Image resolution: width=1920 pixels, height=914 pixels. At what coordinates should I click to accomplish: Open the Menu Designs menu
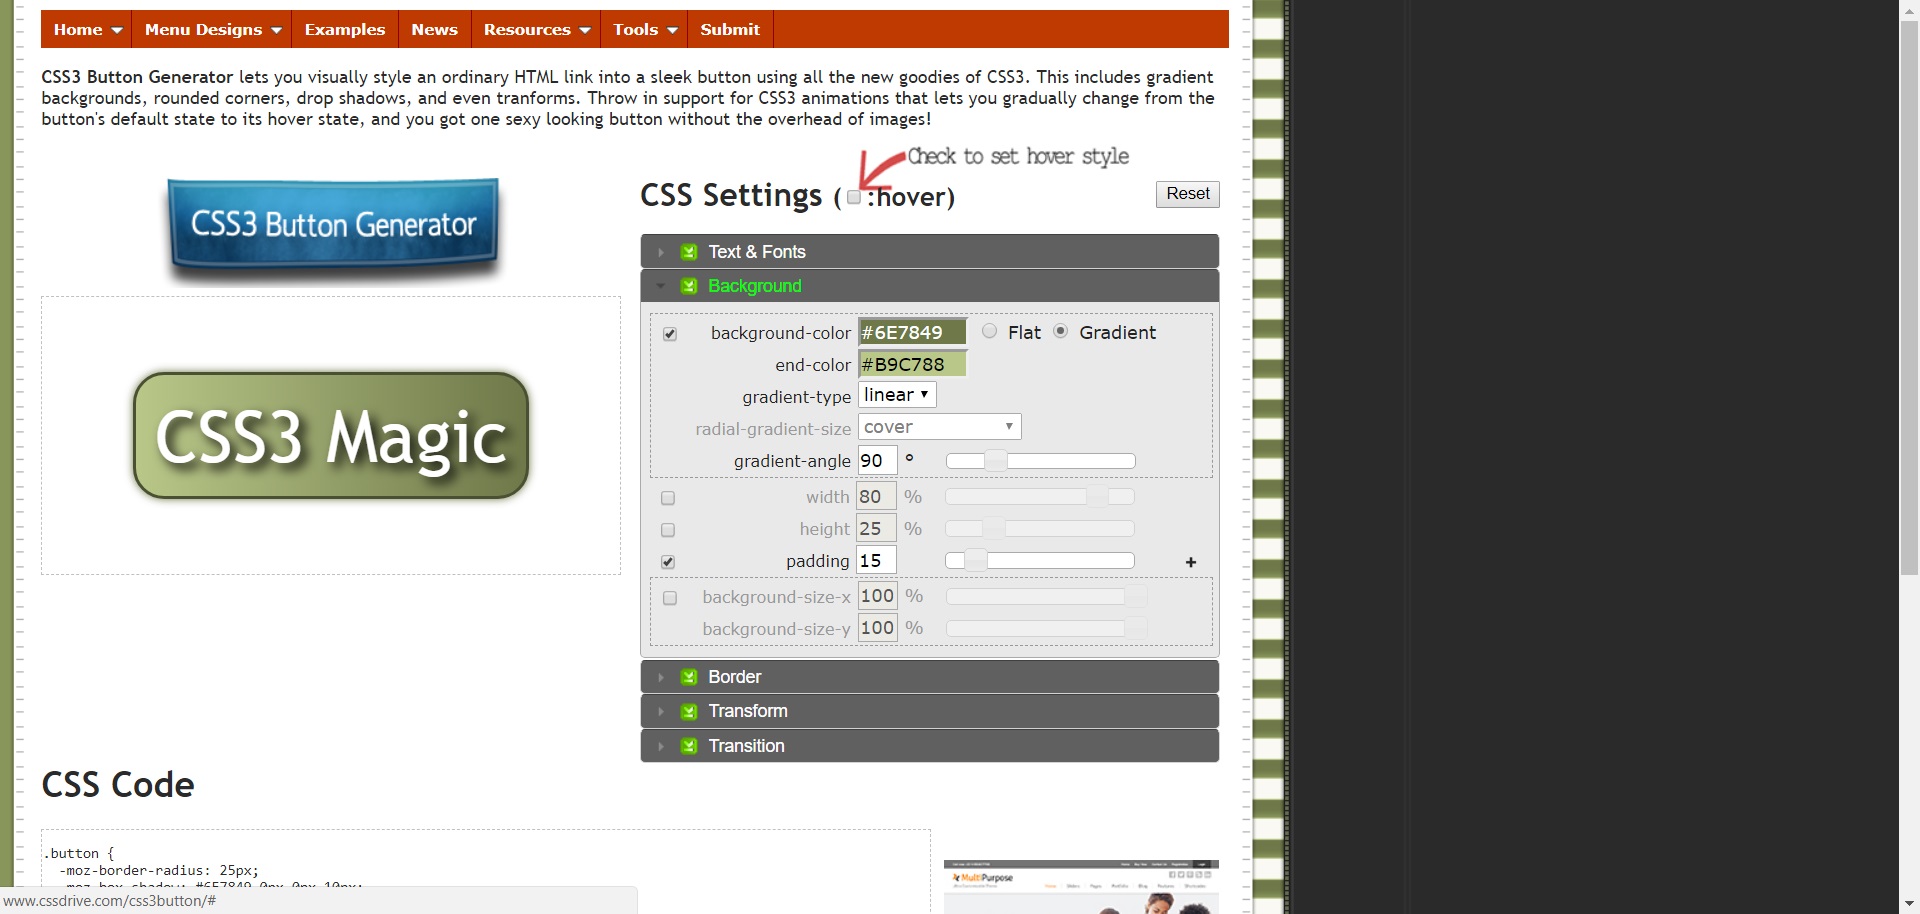coord(212,30)
